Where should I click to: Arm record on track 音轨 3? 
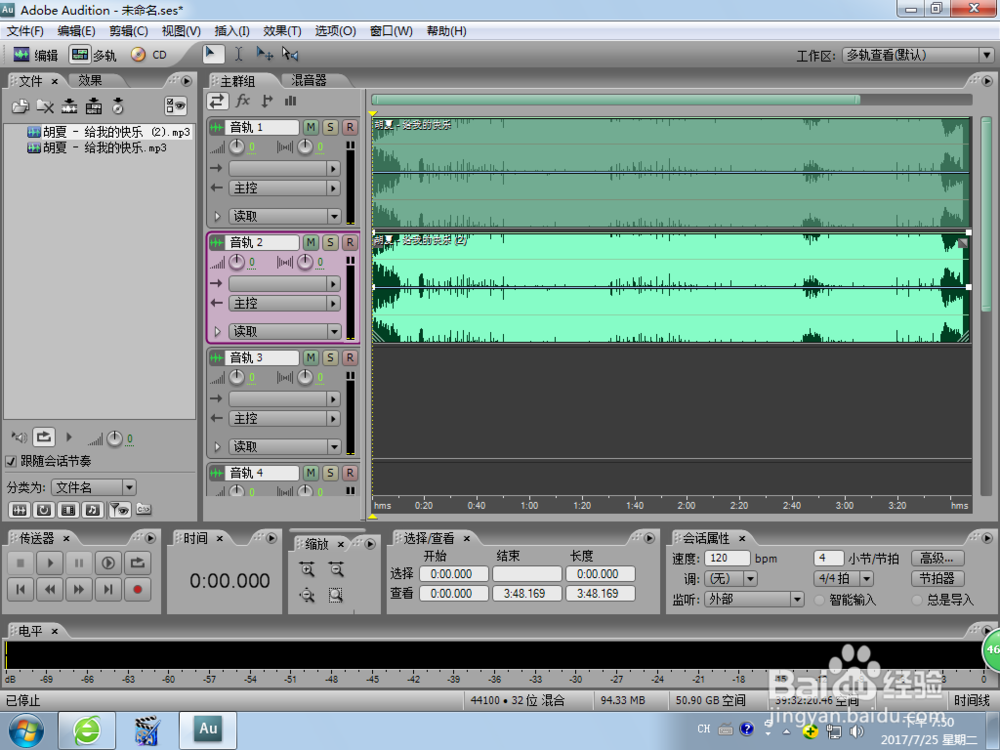point(350,358)
